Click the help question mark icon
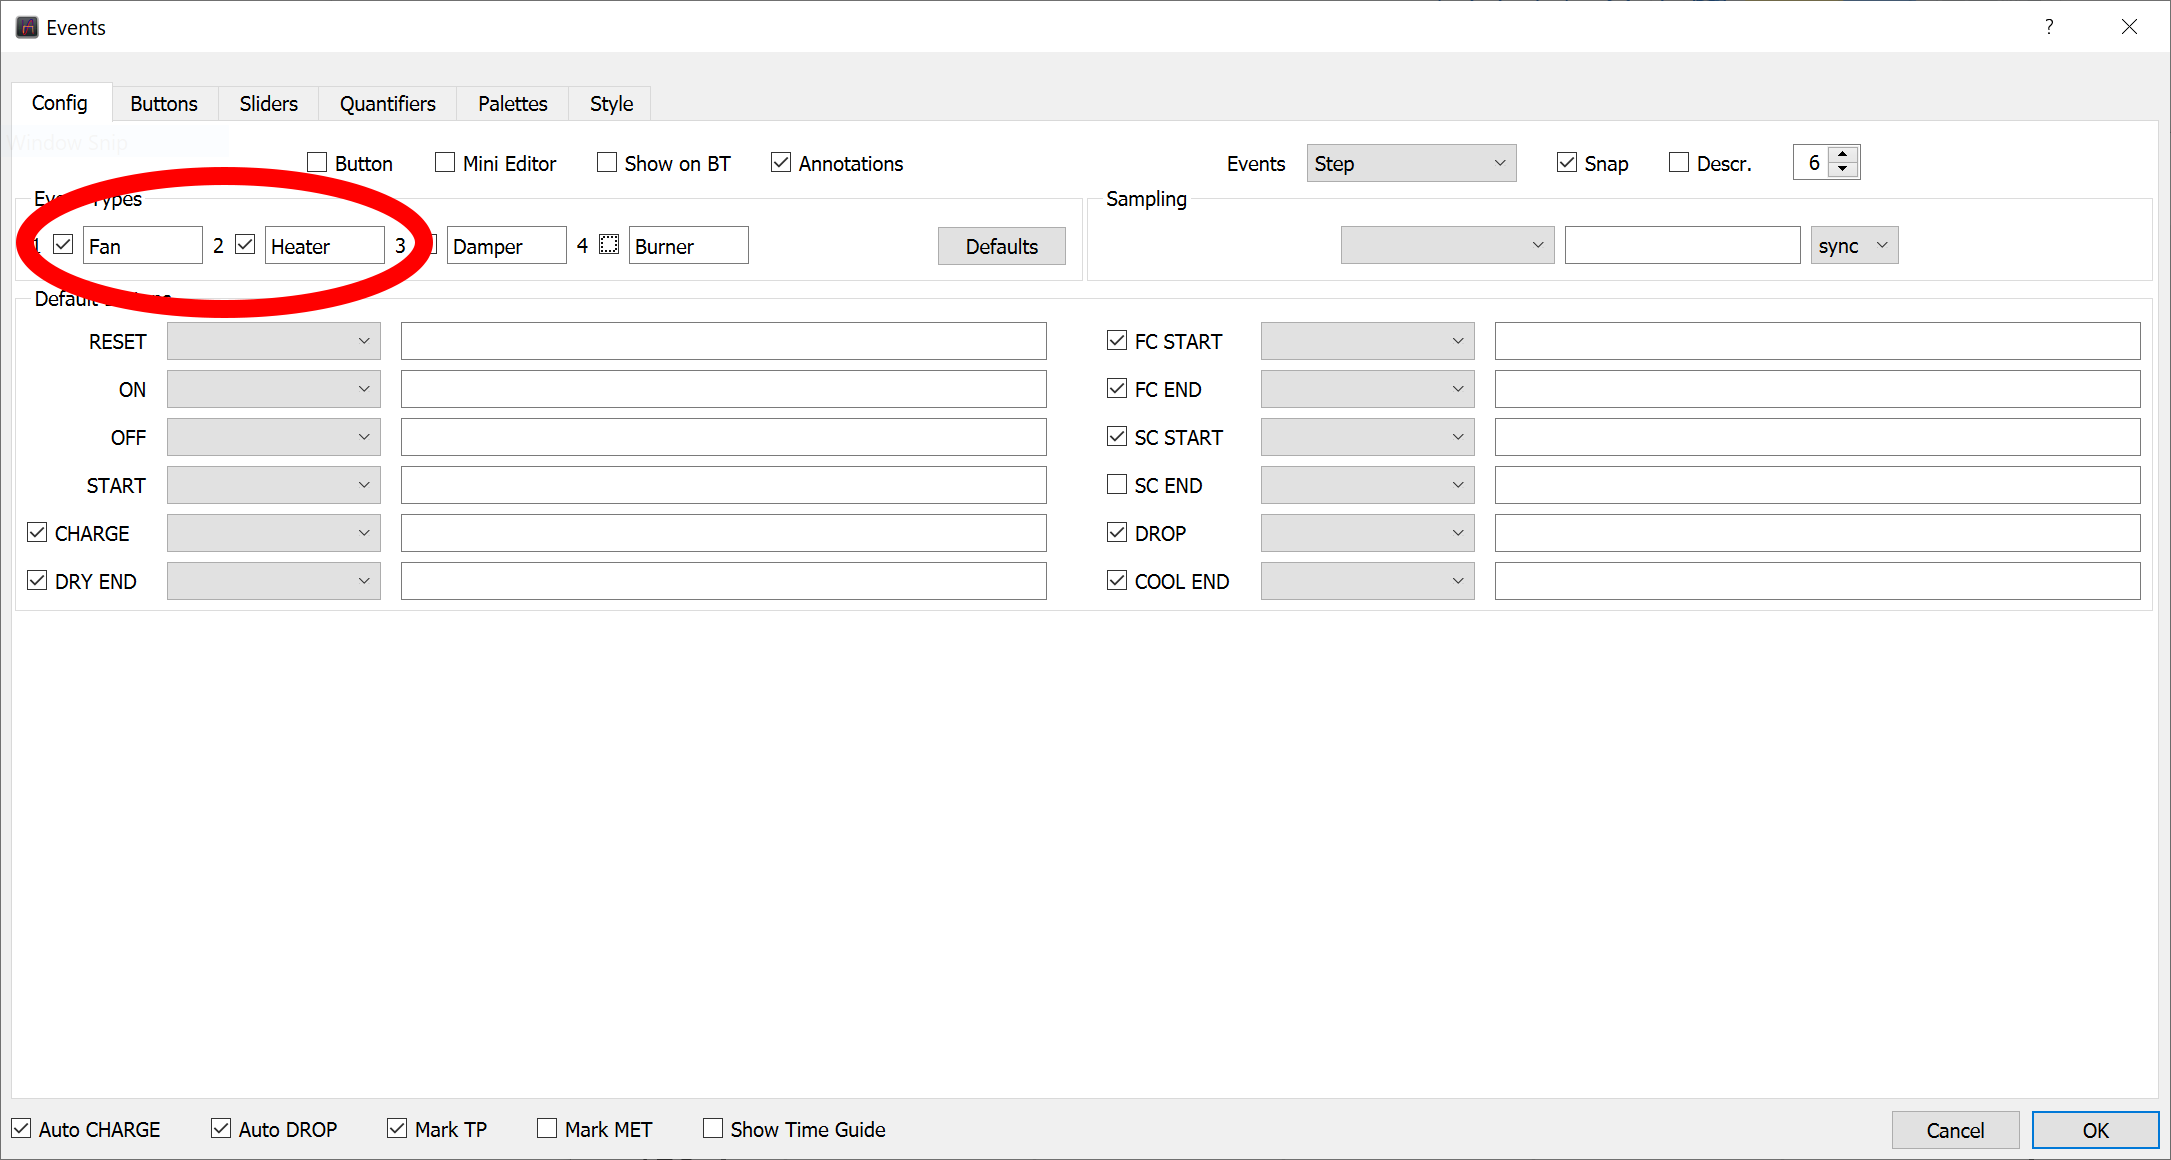The width and height of the screenshot is (2171, 1160). click(2049, 27)
